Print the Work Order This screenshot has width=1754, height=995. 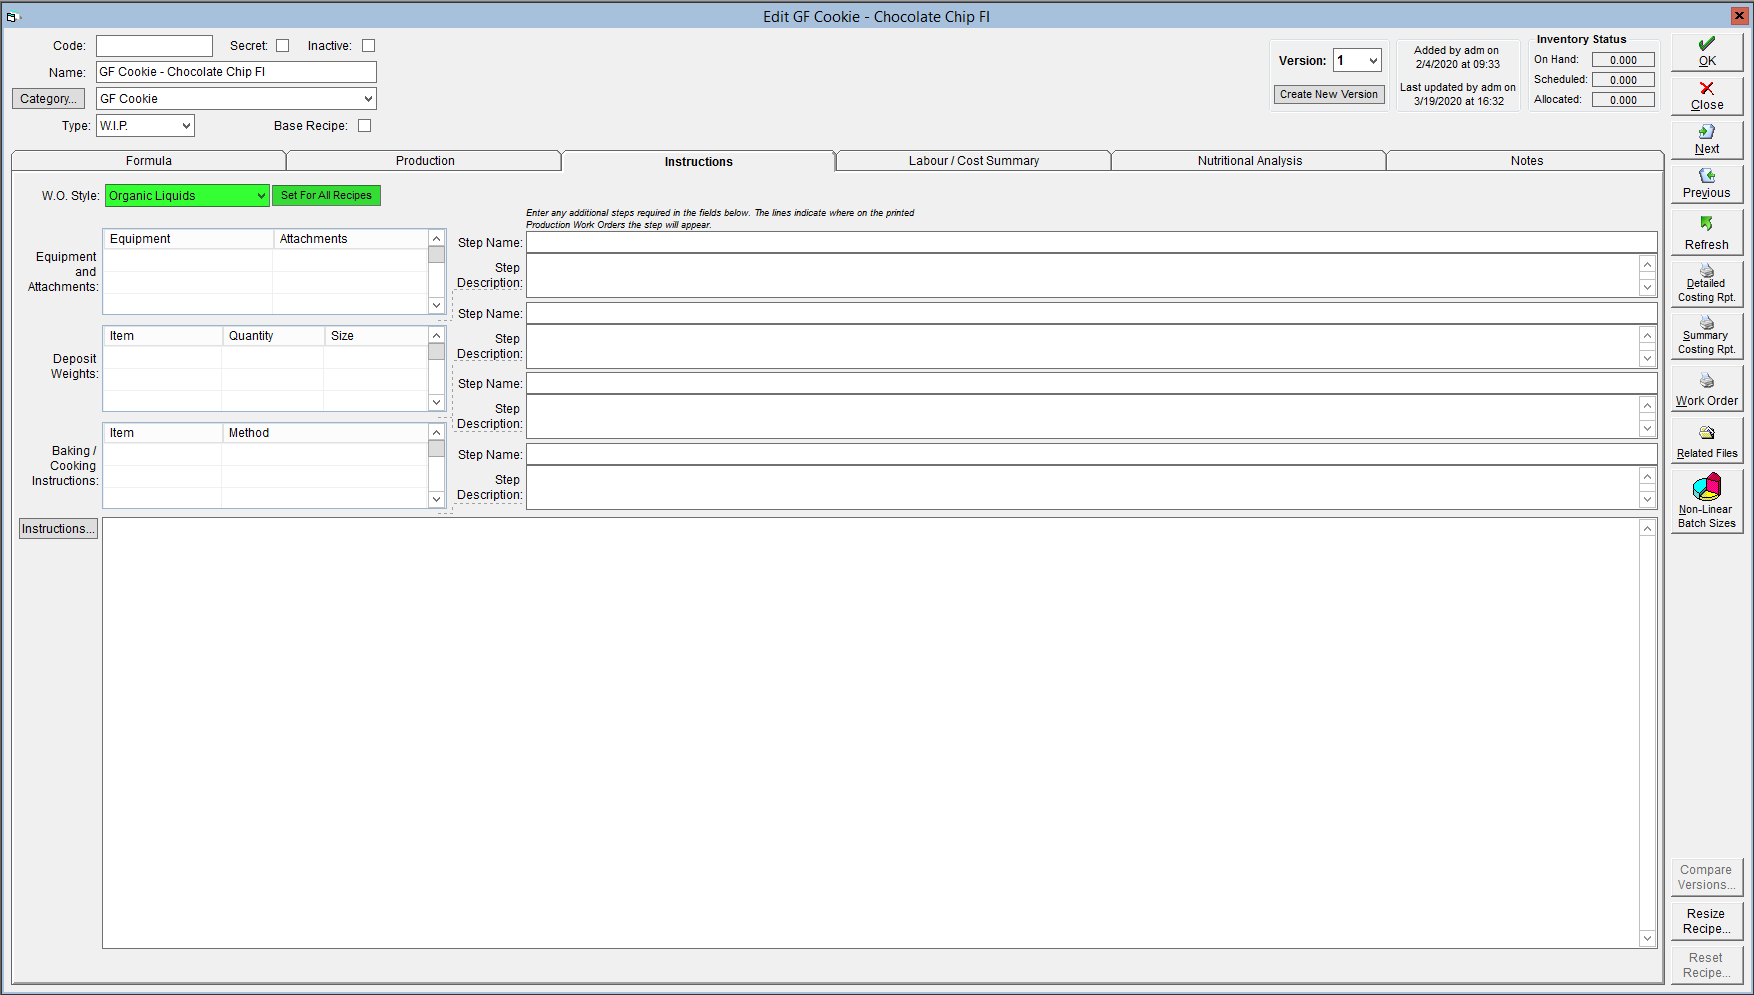tap(1707, 389)
